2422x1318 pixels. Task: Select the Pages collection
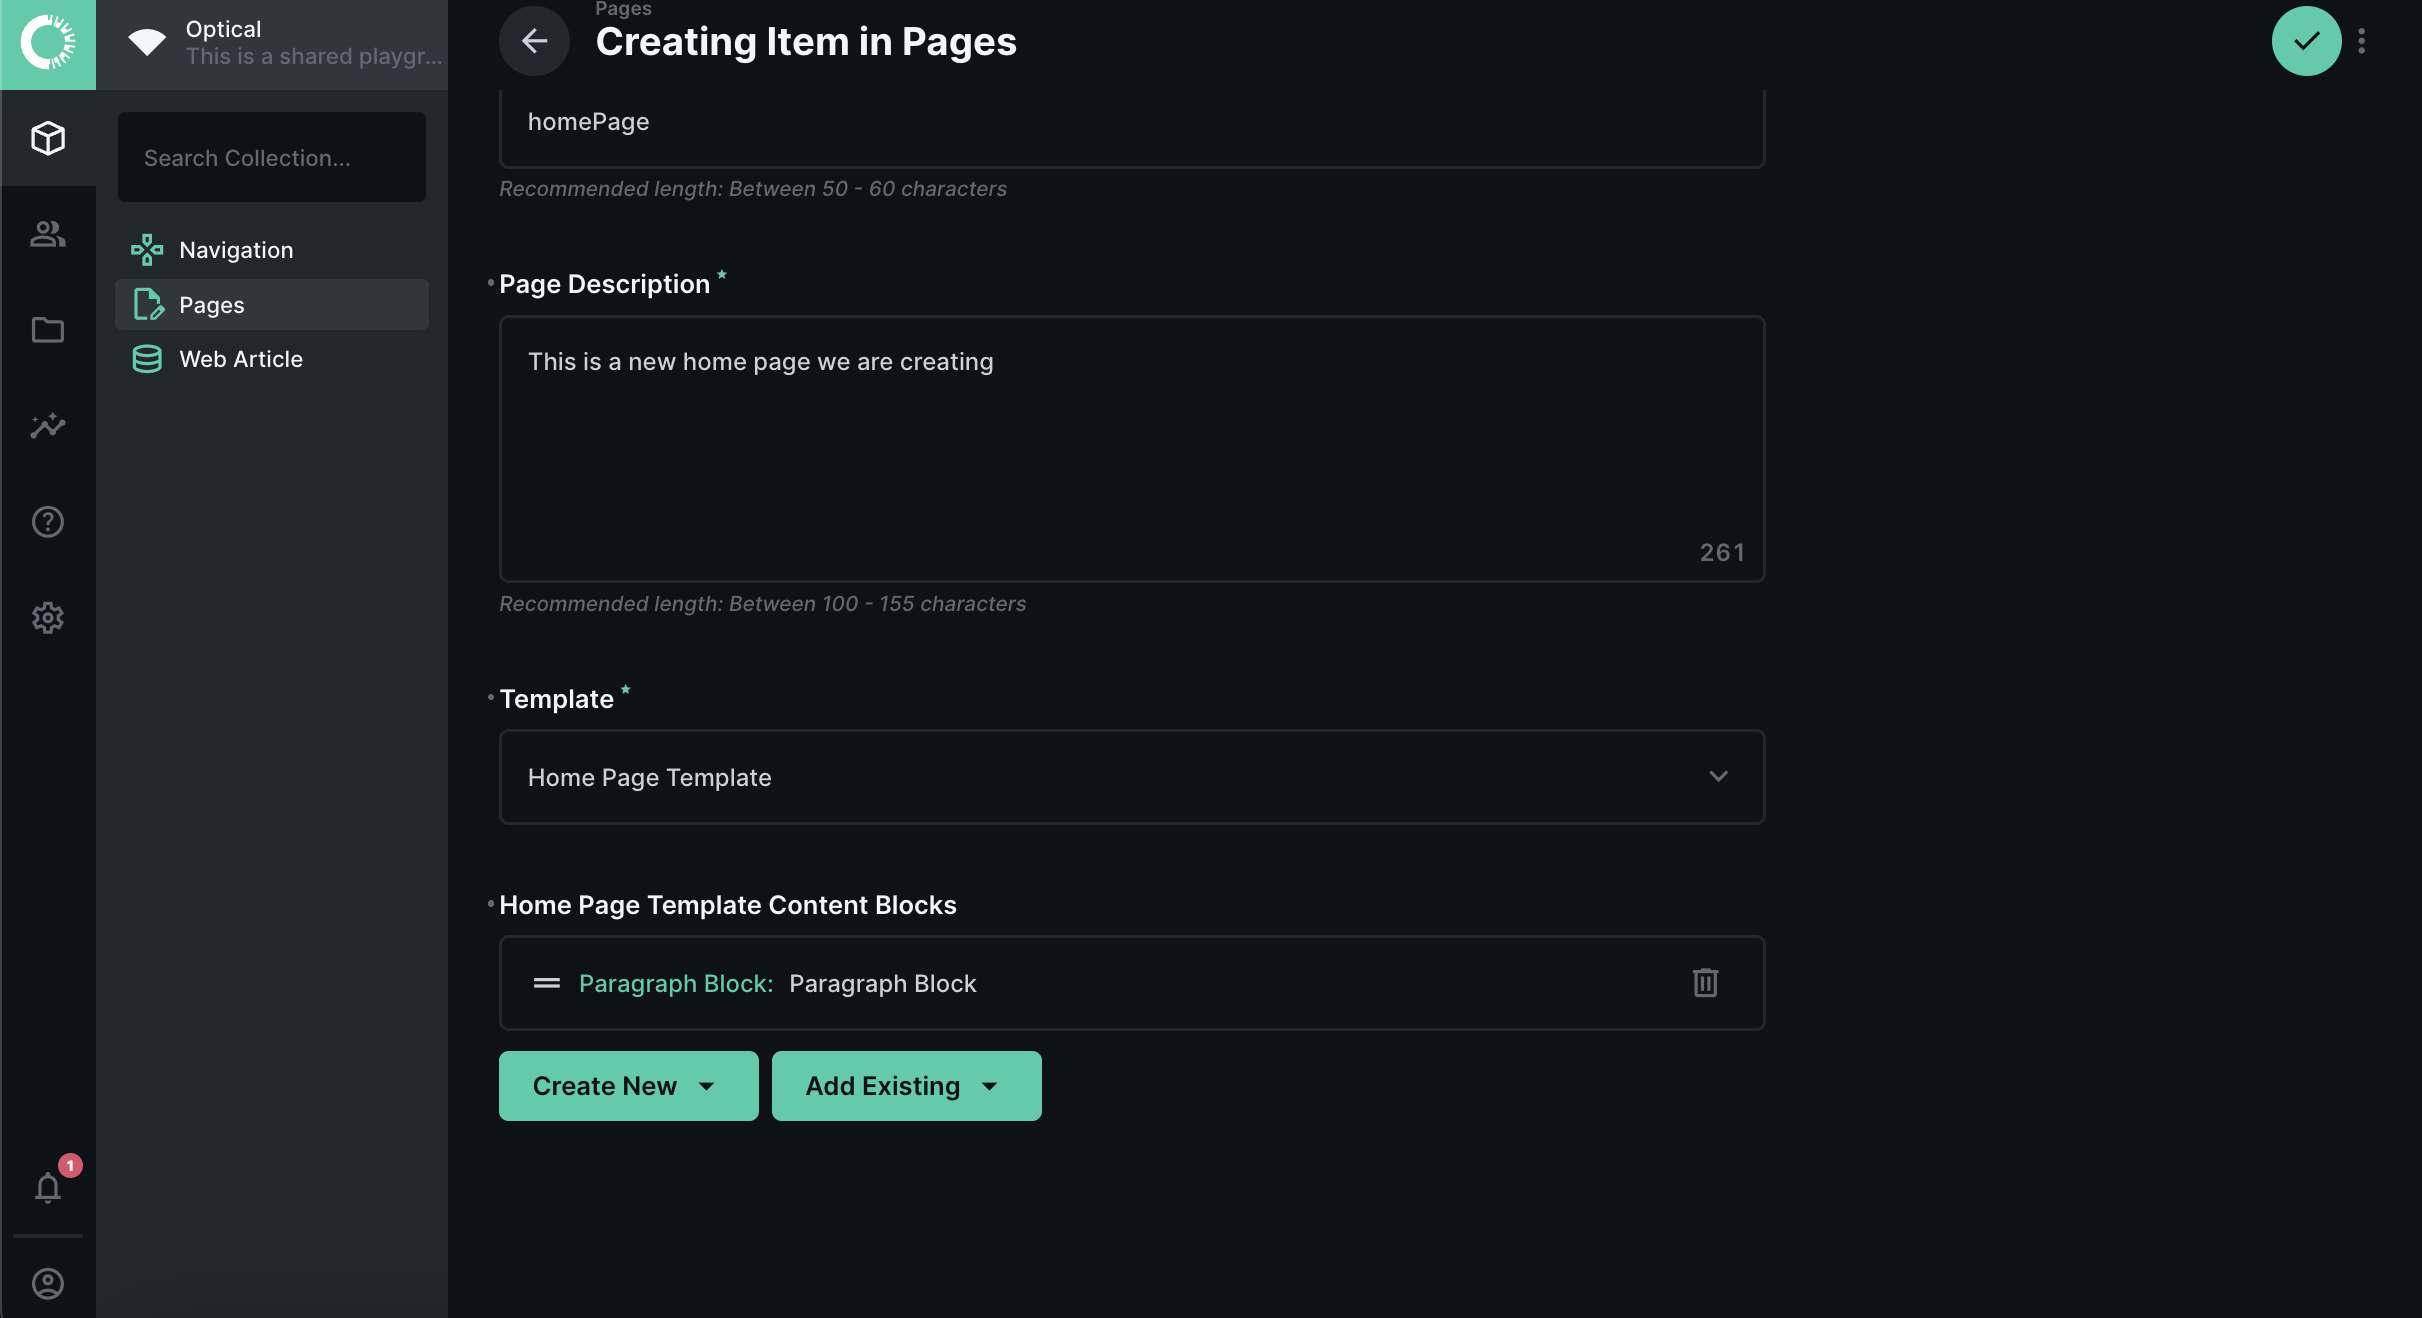[x=272, y=304]
